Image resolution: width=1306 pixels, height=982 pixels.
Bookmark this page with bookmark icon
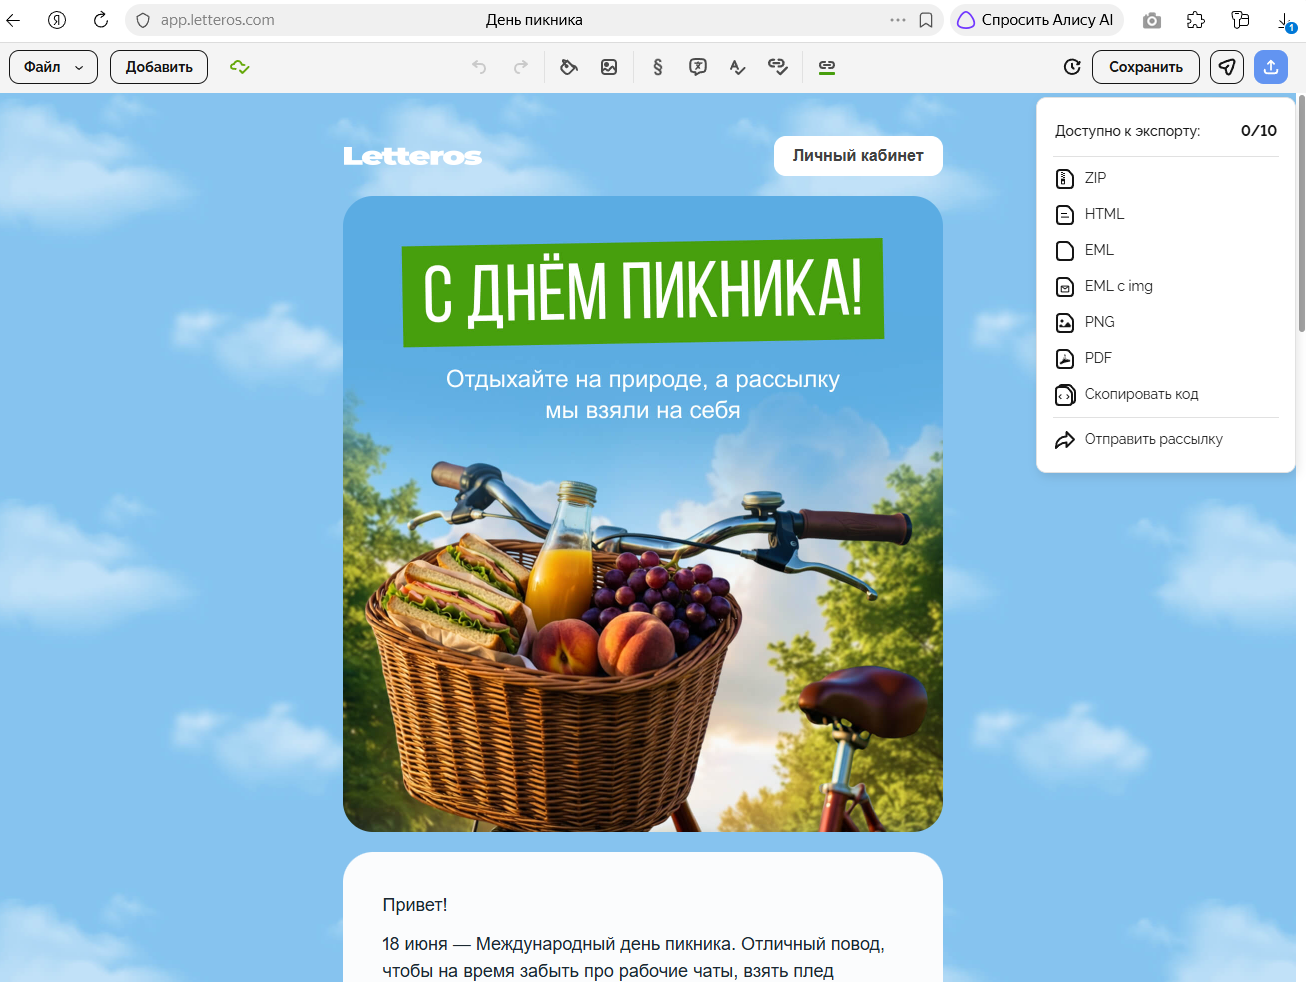[x=926, y=20]
